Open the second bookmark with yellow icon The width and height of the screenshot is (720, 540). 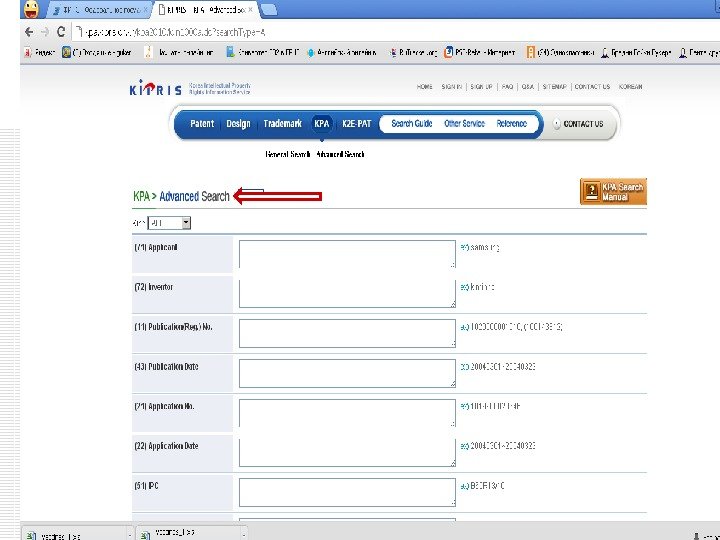pyautogui.click(x=97, y=53)
